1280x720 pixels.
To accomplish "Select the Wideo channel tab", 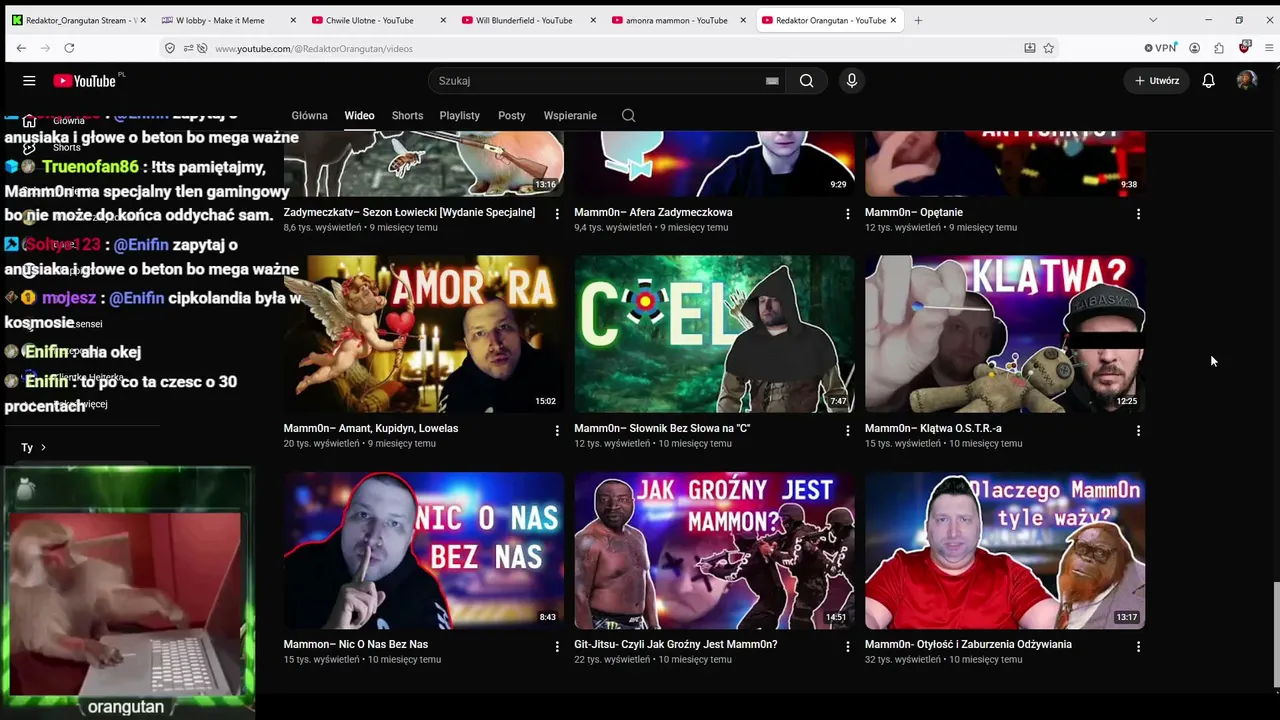I will (x=359, y=115).
